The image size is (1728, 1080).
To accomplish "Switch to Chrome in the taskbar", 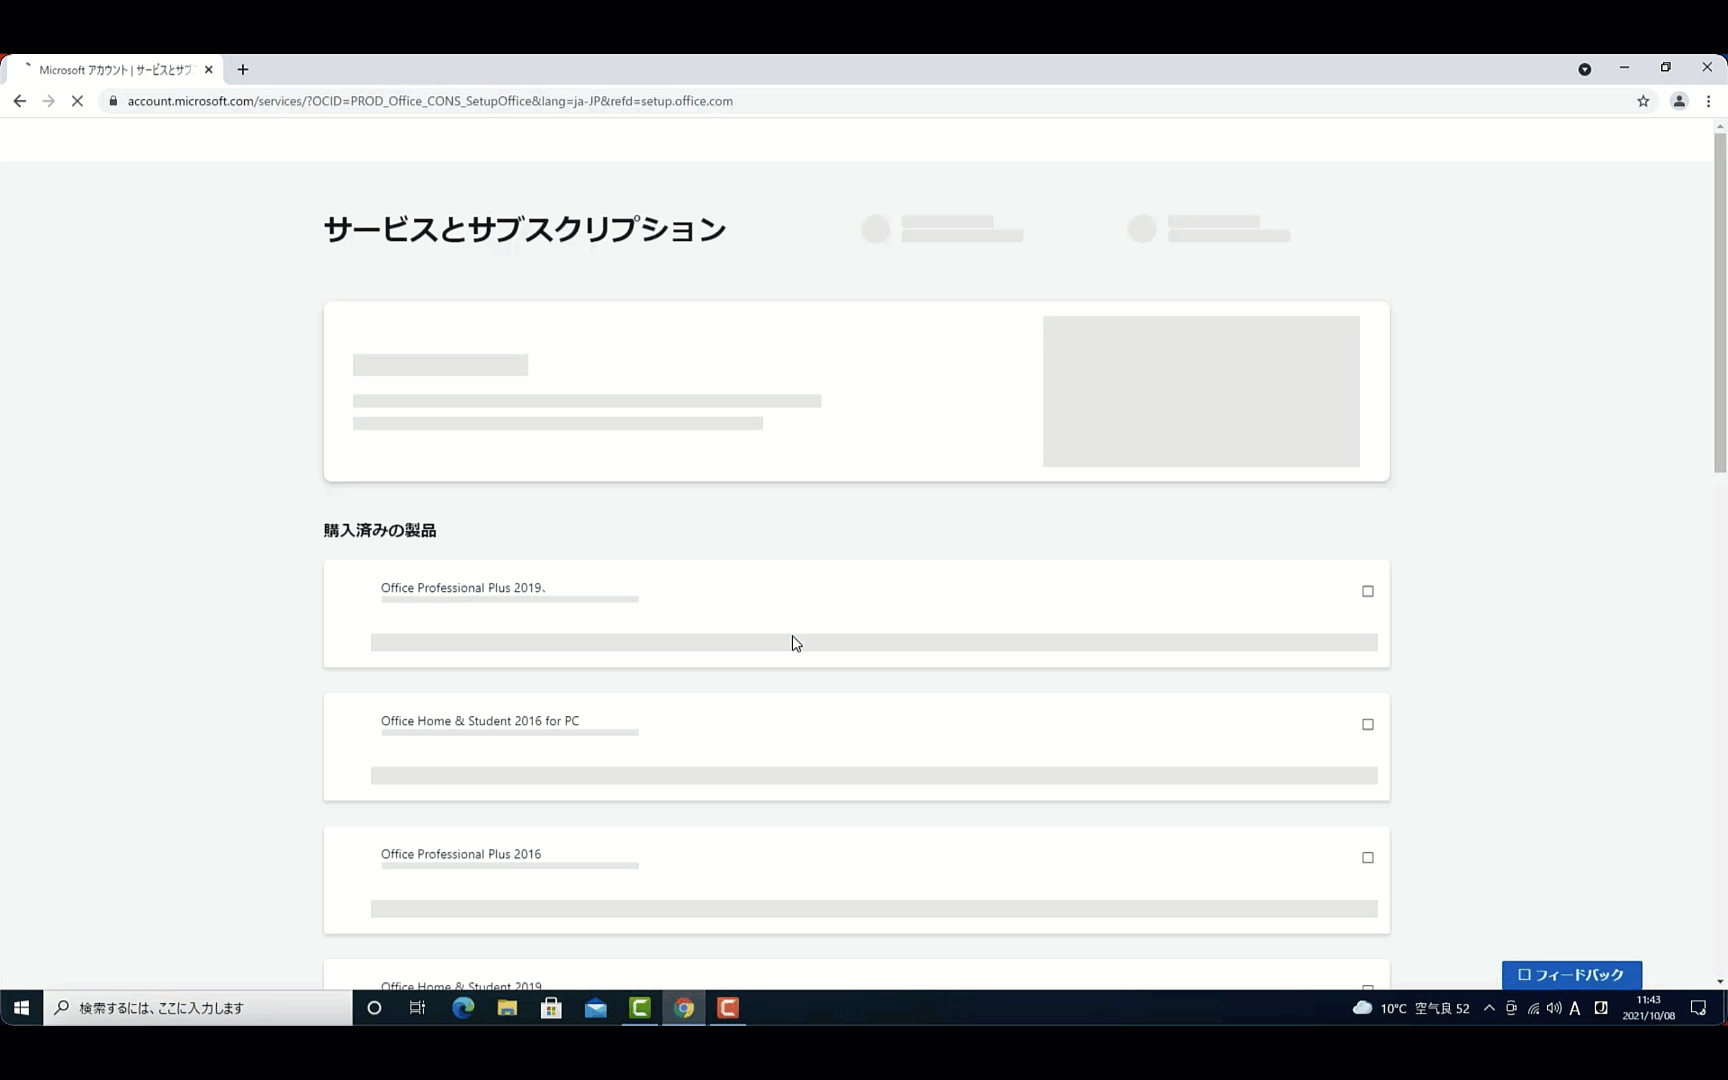I will pos(684,1008).
